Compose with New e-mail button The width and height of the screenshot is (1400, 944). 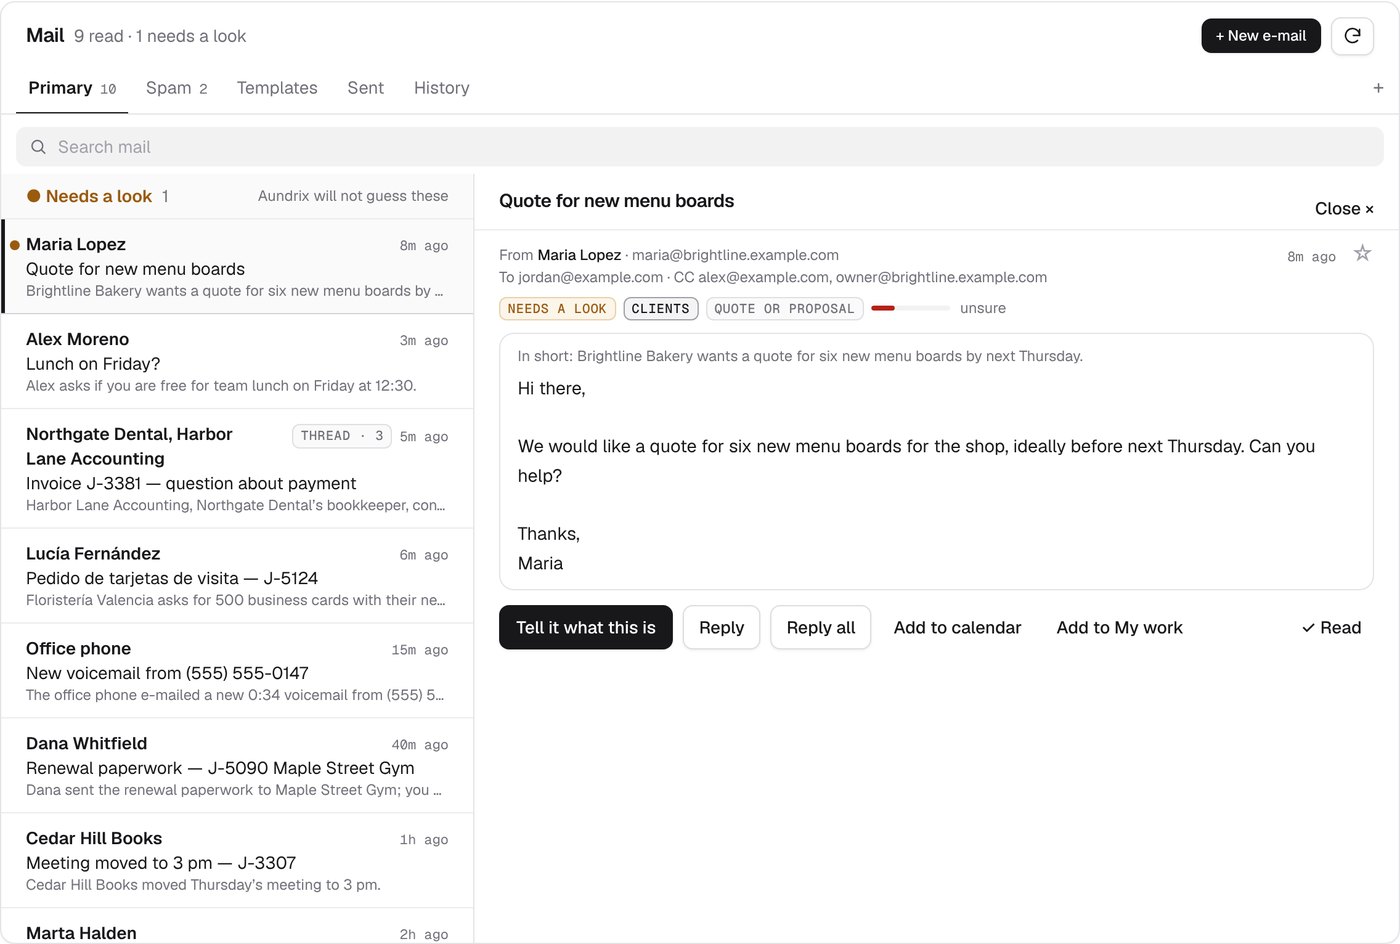1261,36
